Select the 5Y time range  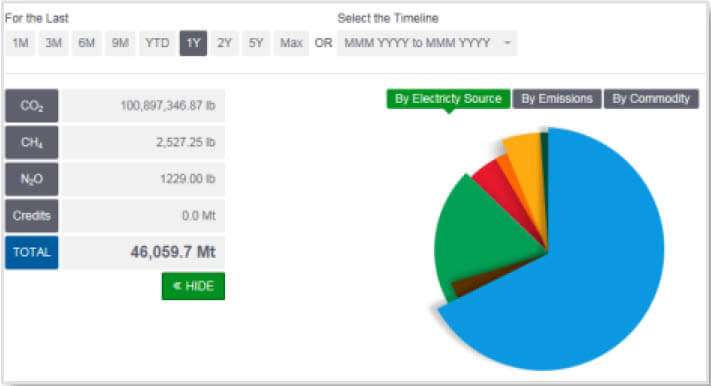pyautogui.click(x=256, y=43)
